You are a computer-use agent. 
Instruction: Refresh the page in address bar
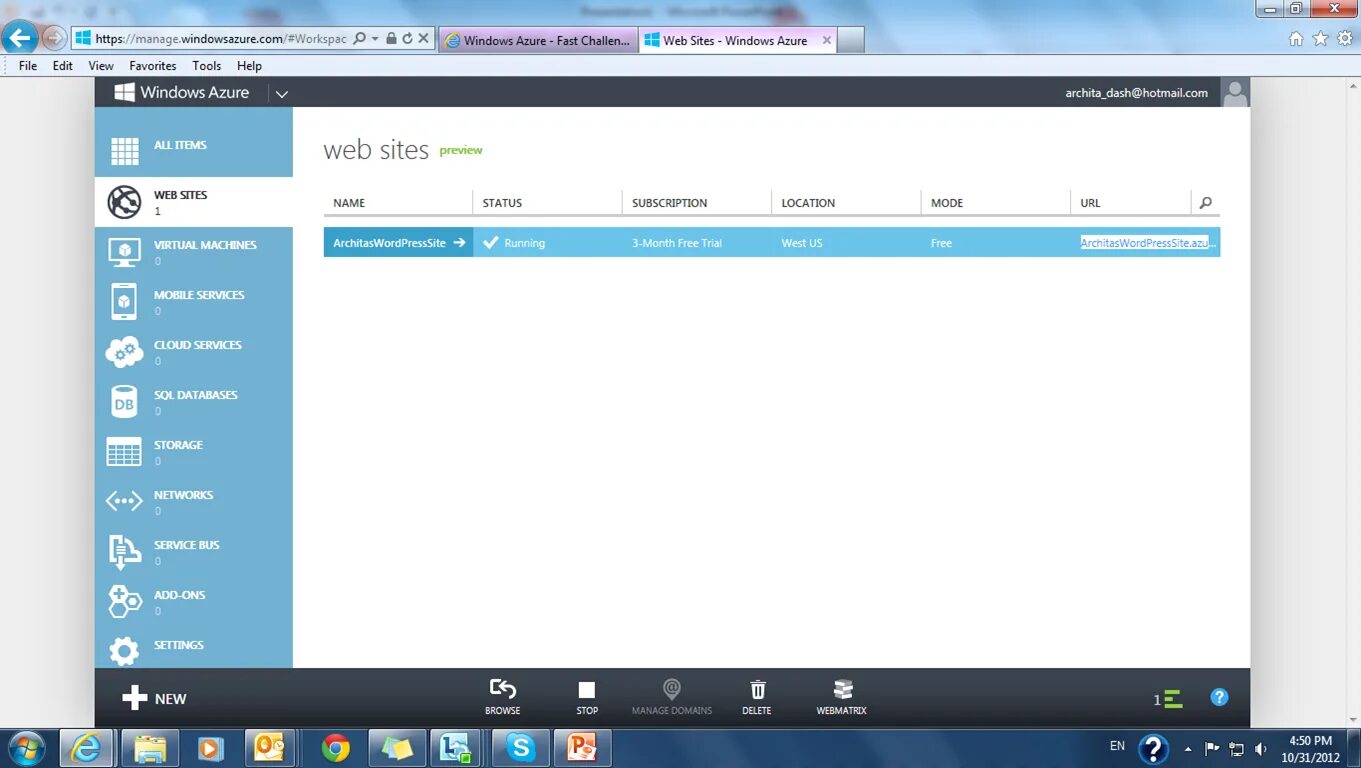coord(407,39)
